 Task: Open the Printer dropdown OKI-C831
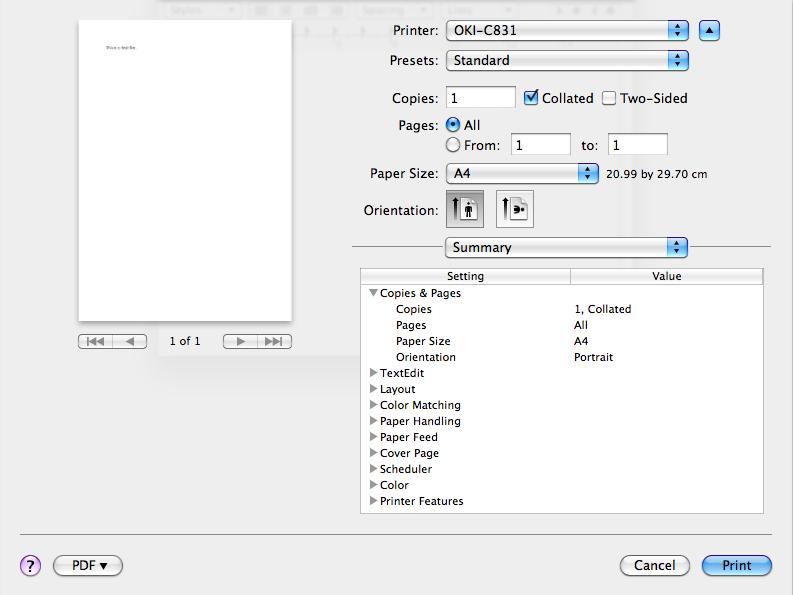567,30
